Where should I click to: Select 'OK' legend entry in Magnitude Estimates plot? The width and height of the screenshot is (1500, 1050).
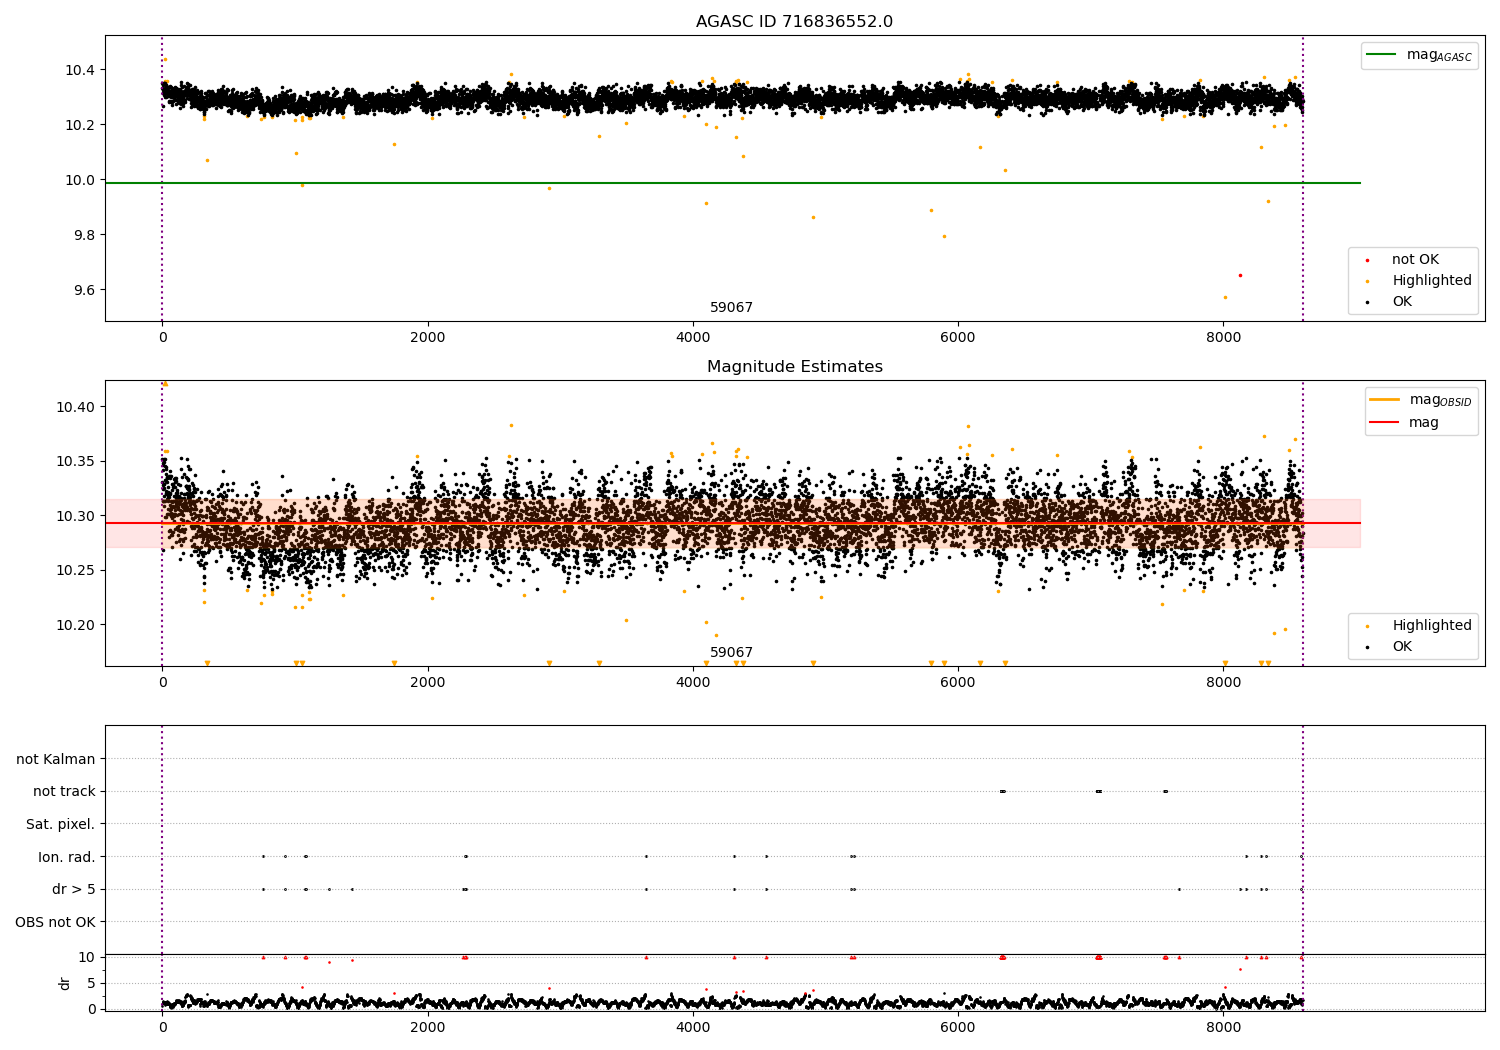pos(1402,647)
